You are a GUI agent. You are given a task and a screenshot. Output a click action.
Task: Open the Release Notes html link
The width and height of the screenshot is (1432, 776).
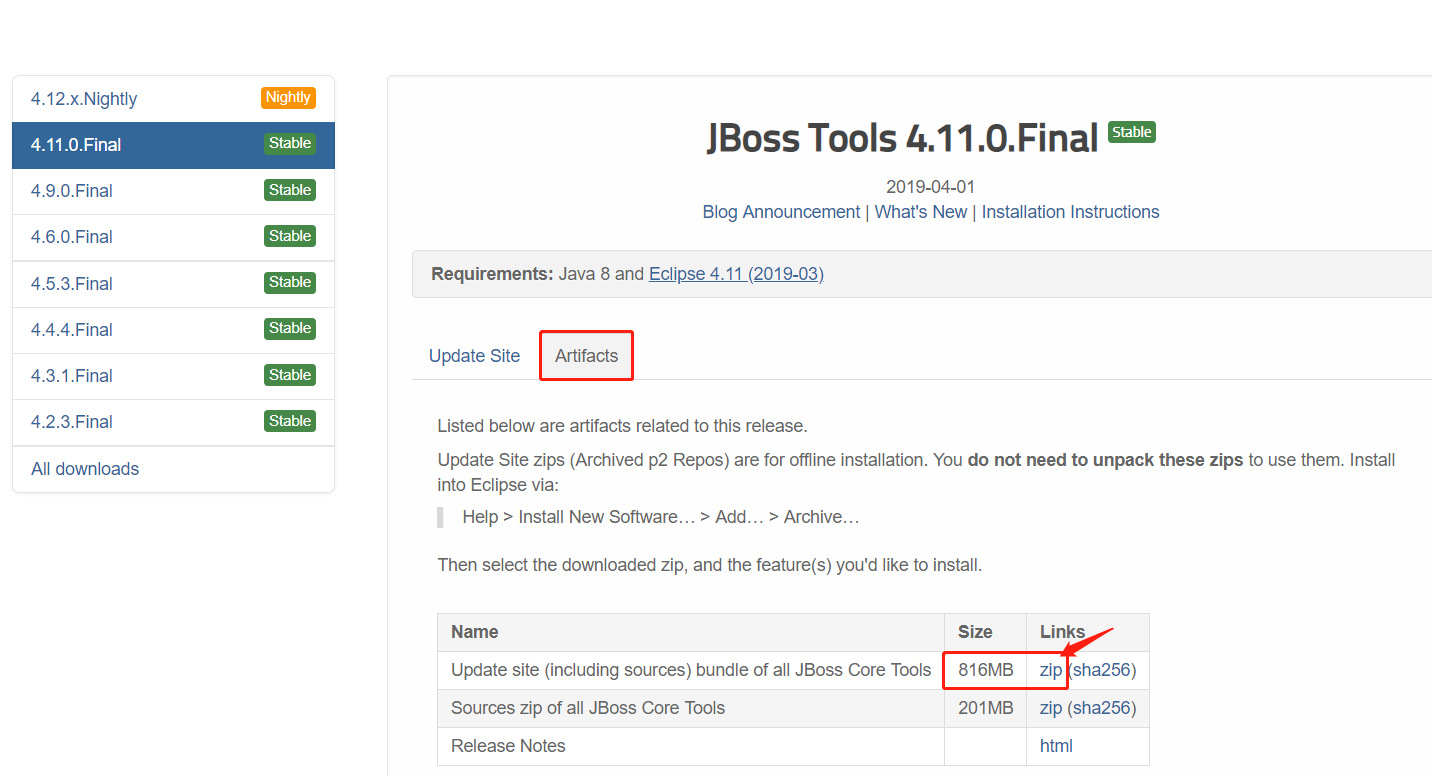1056,746
